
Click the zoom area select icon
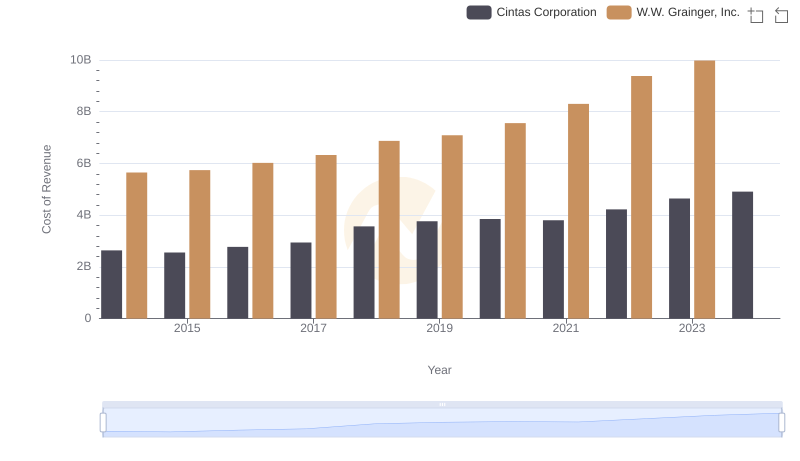756,15
